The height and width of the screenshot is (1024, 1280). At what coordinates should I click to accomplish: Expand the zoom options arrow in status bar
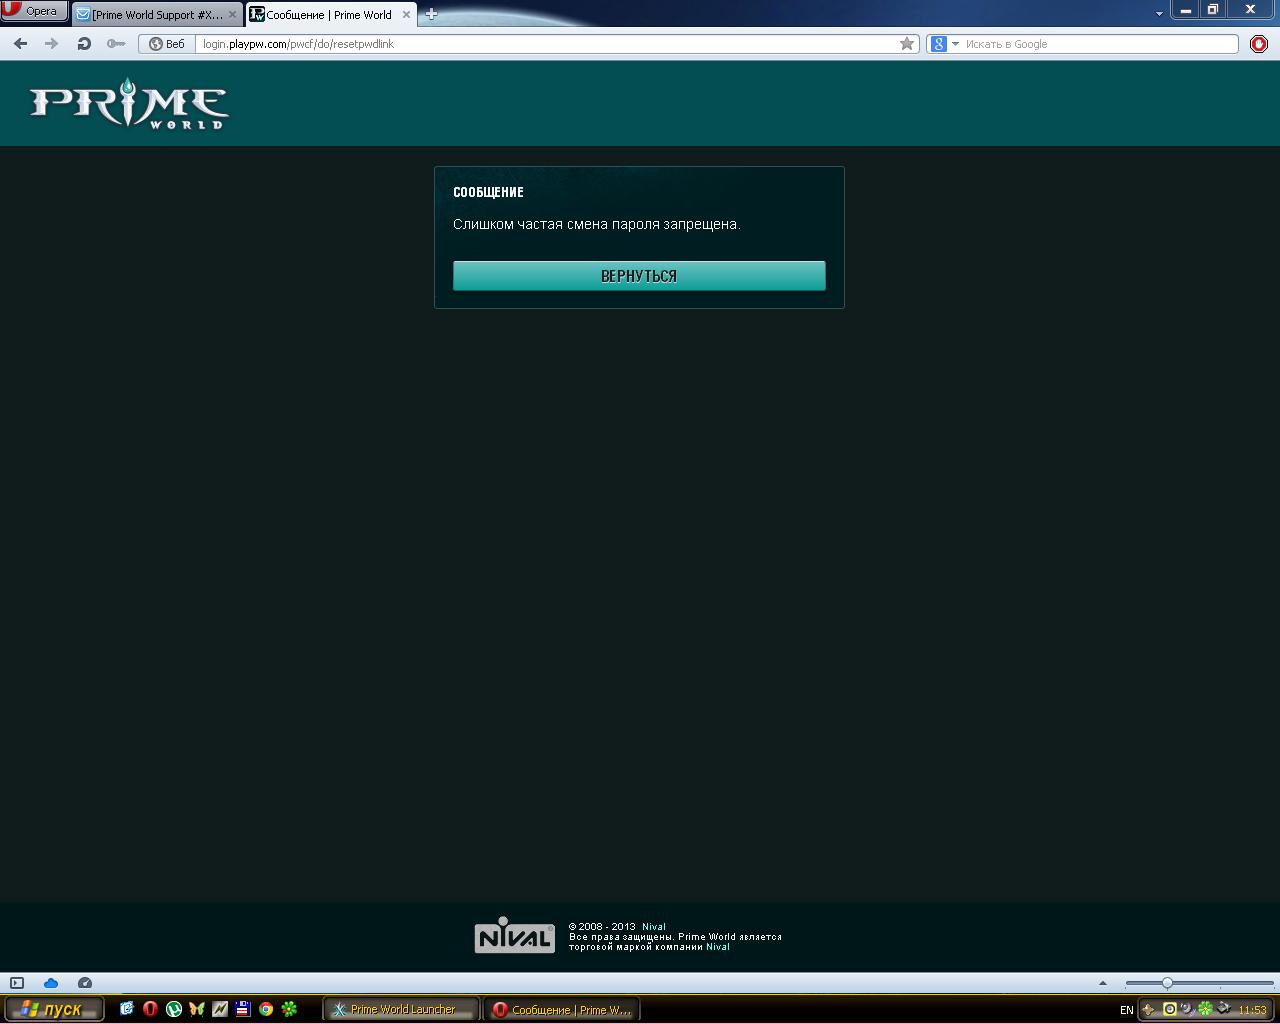pyautogui.click(x=1103, y=983)
